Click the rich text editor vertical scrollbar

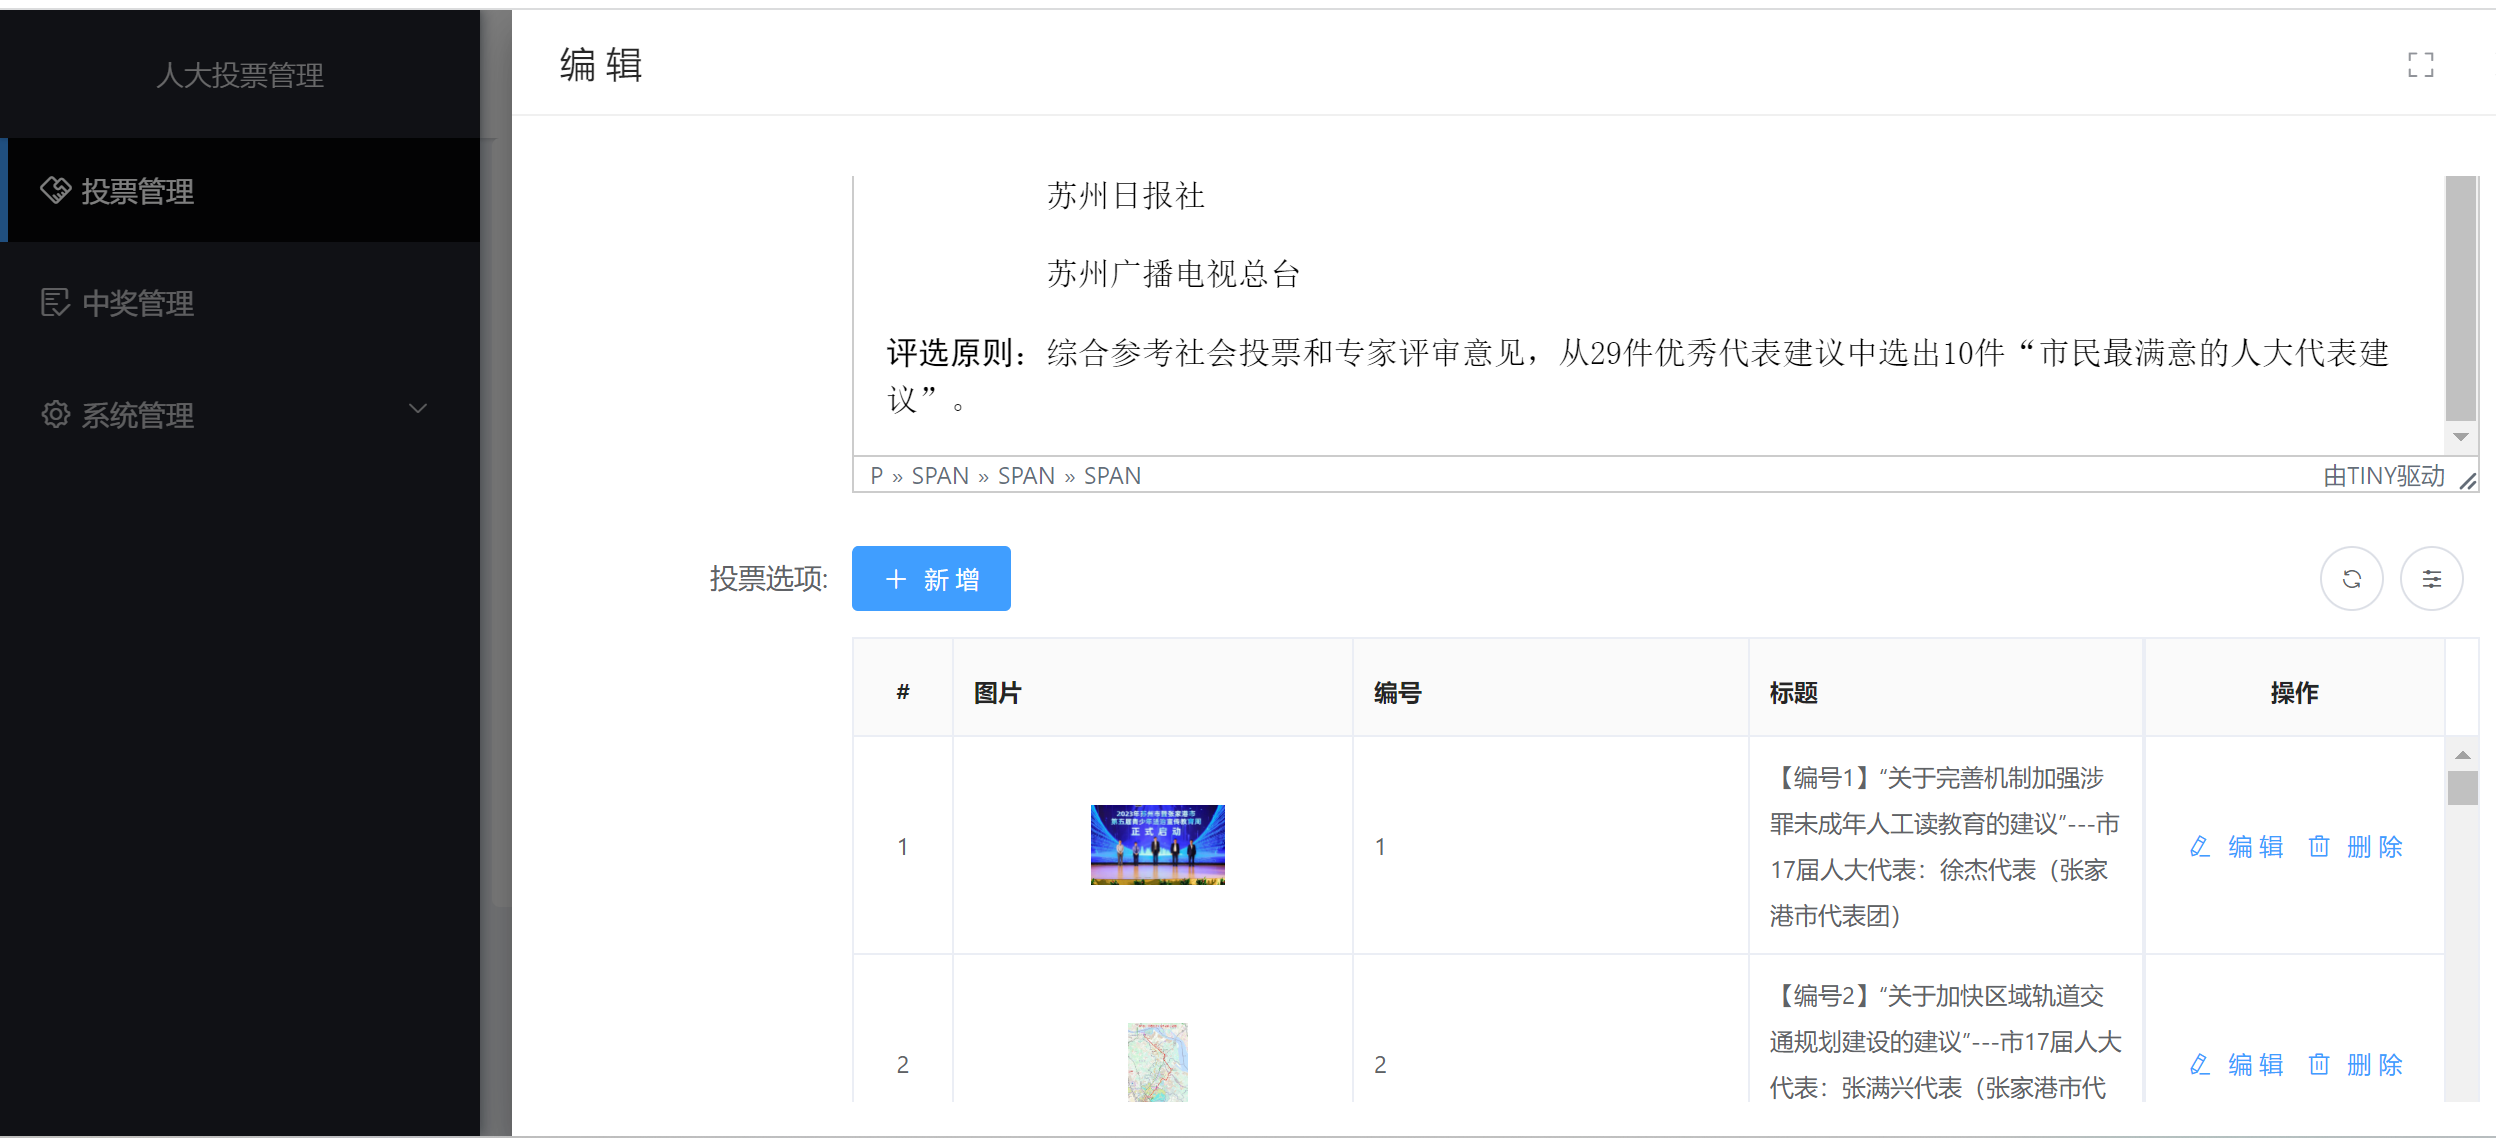[2461, 298]
